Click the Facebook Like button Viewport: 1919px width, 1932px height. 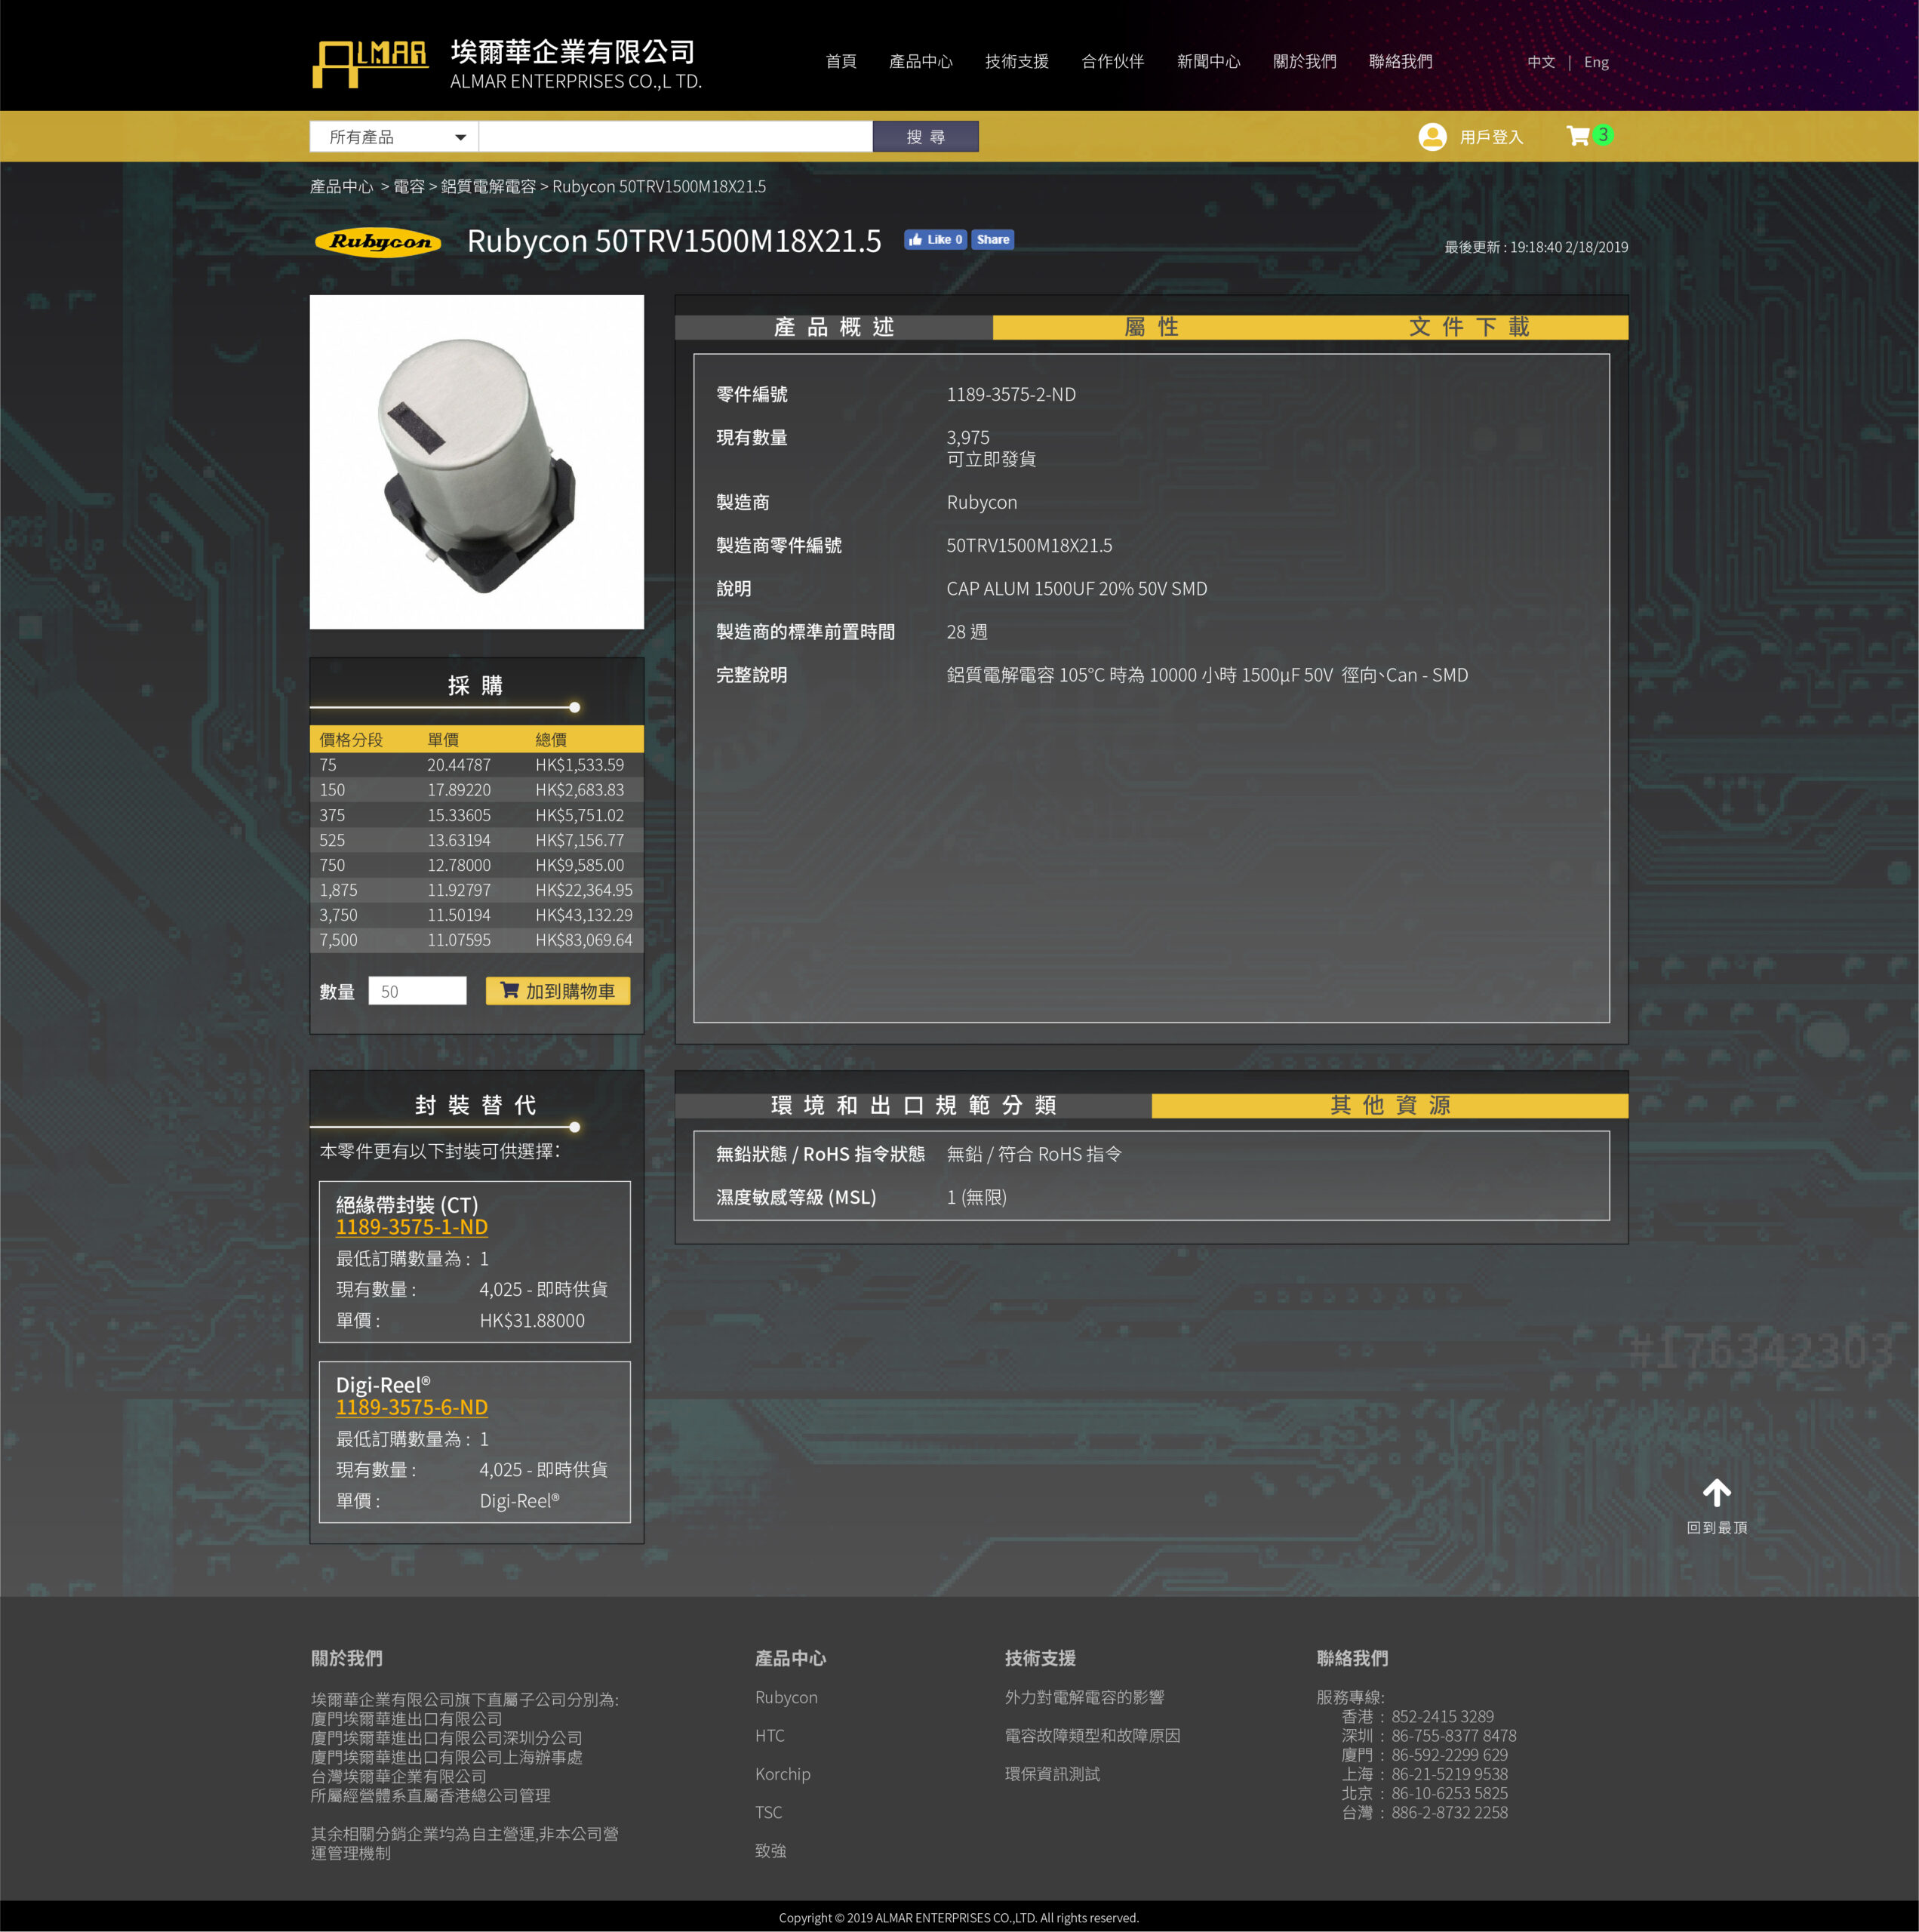935,240
